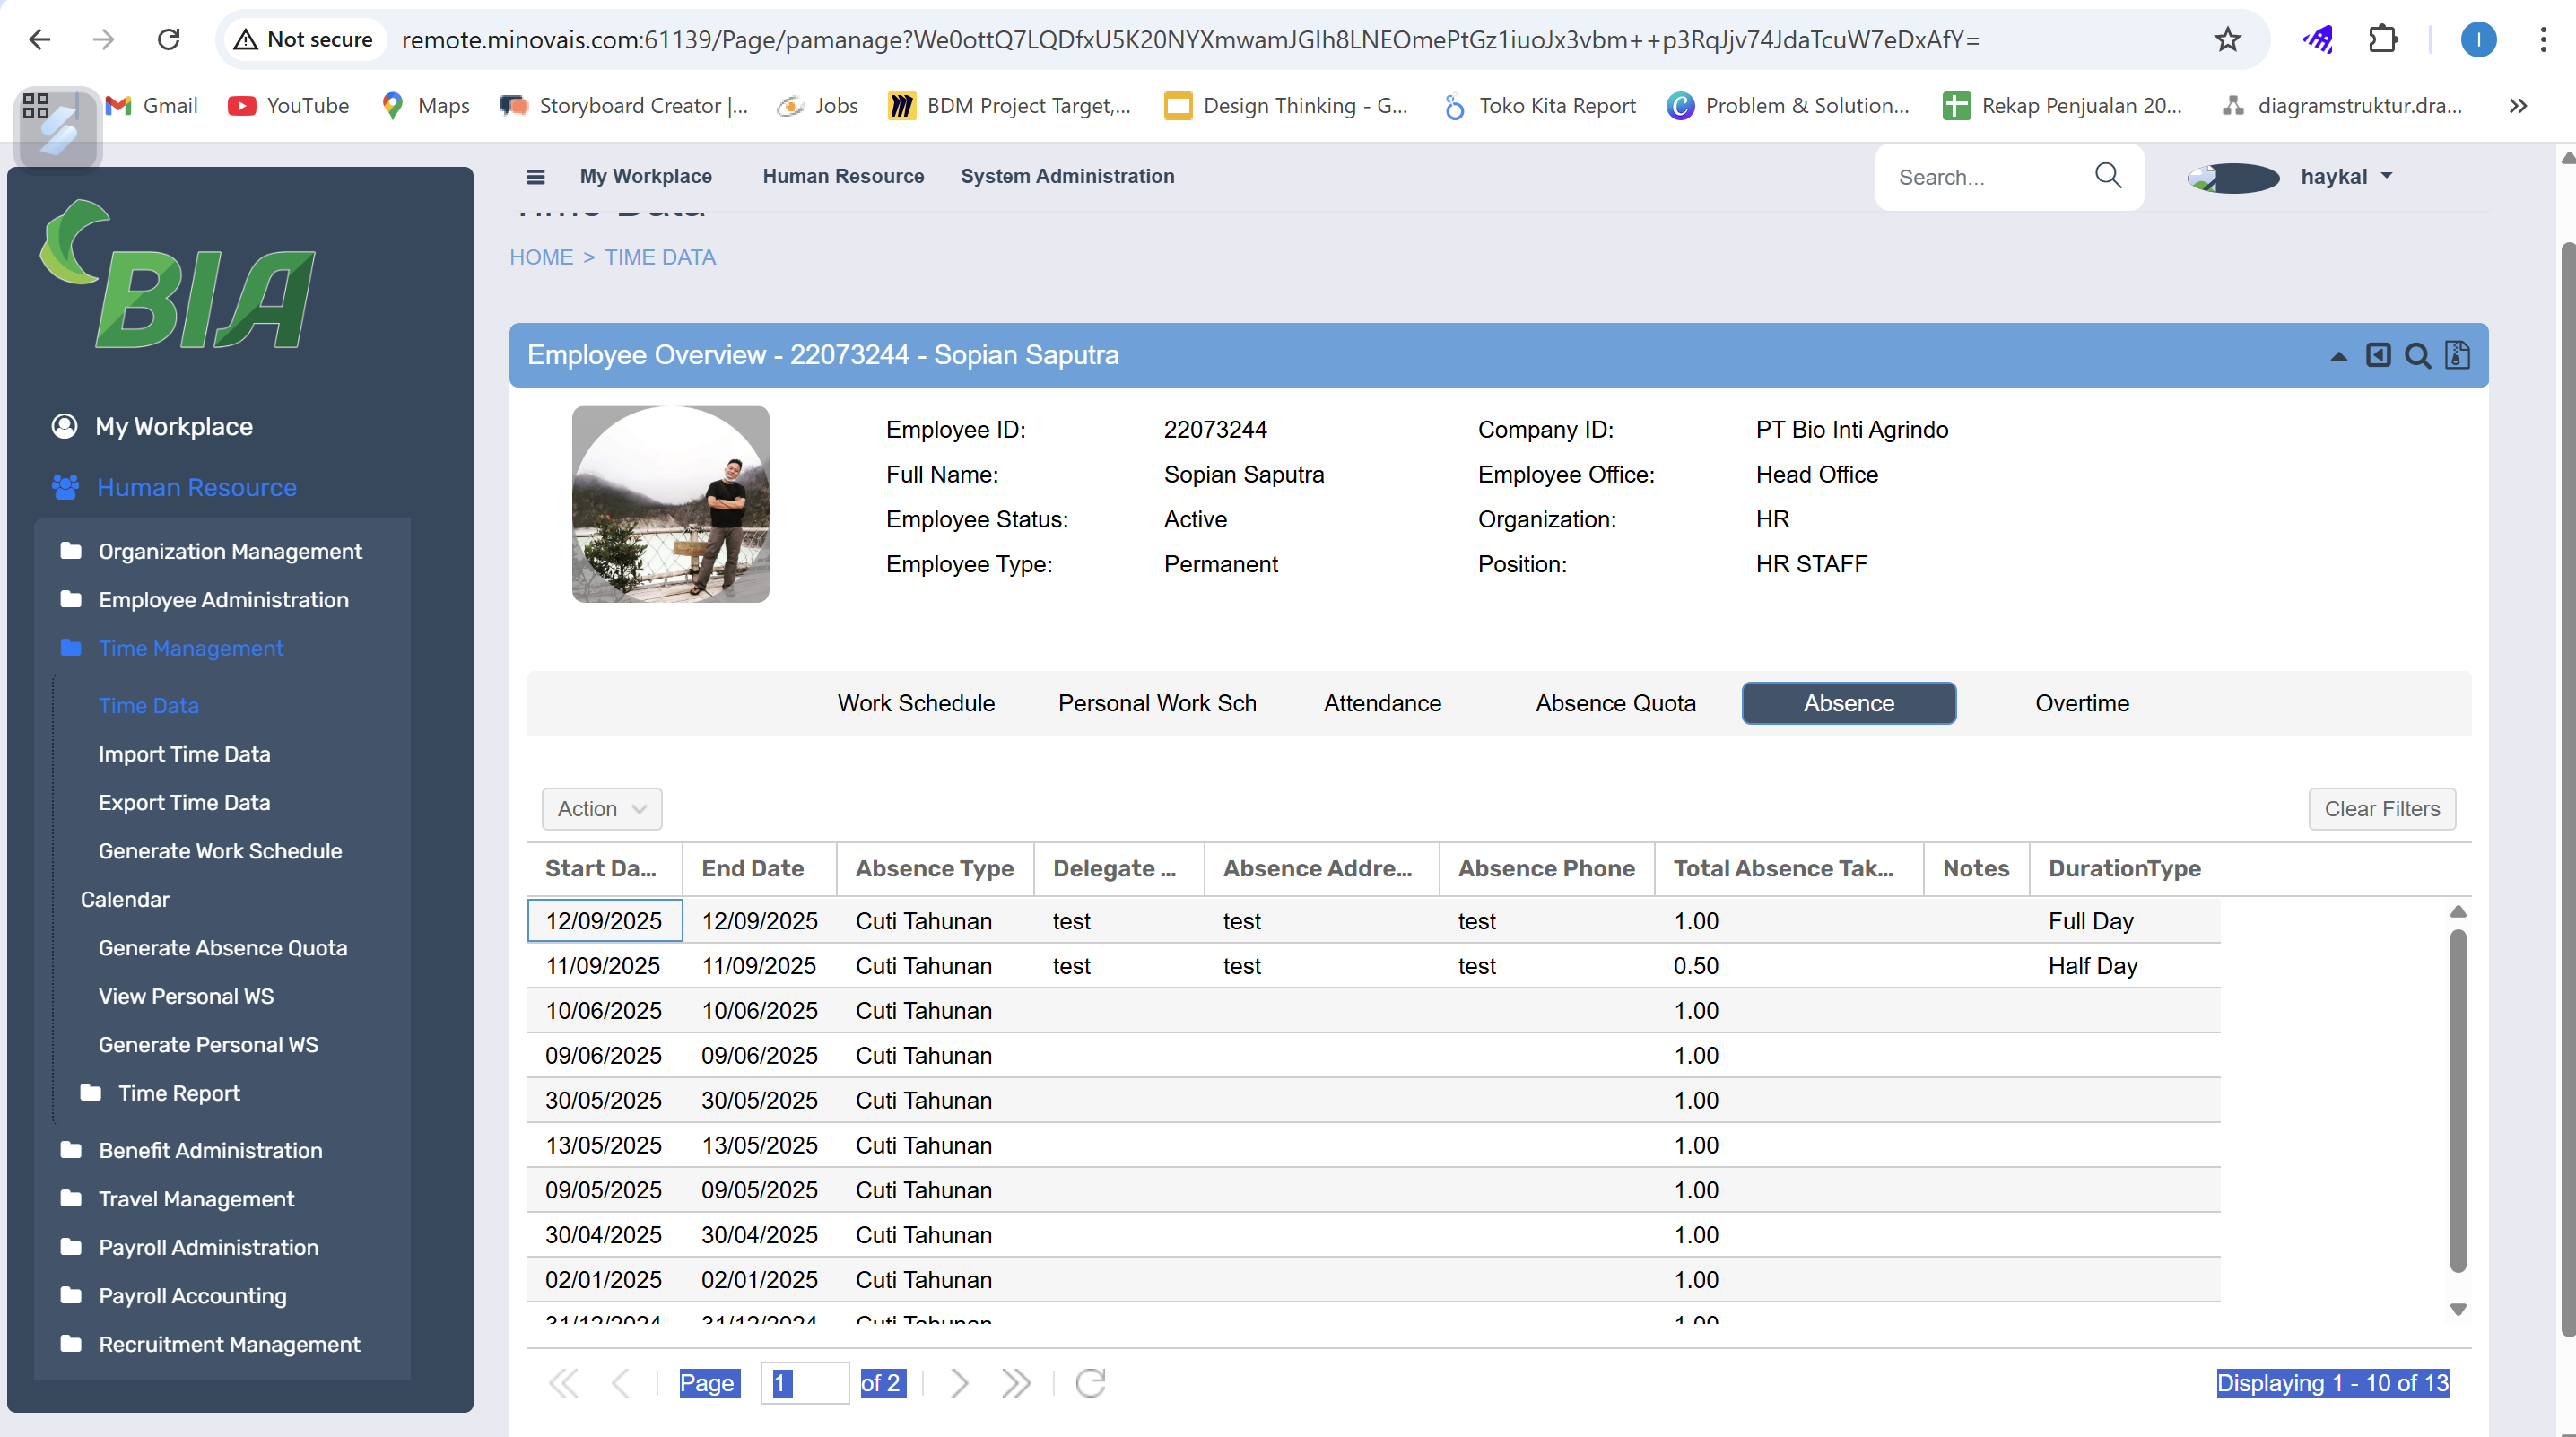The height and width of the screenshot is (1437, 2576).
Task: Switch to Overtime tab
Action: [x=2082, y=703]
